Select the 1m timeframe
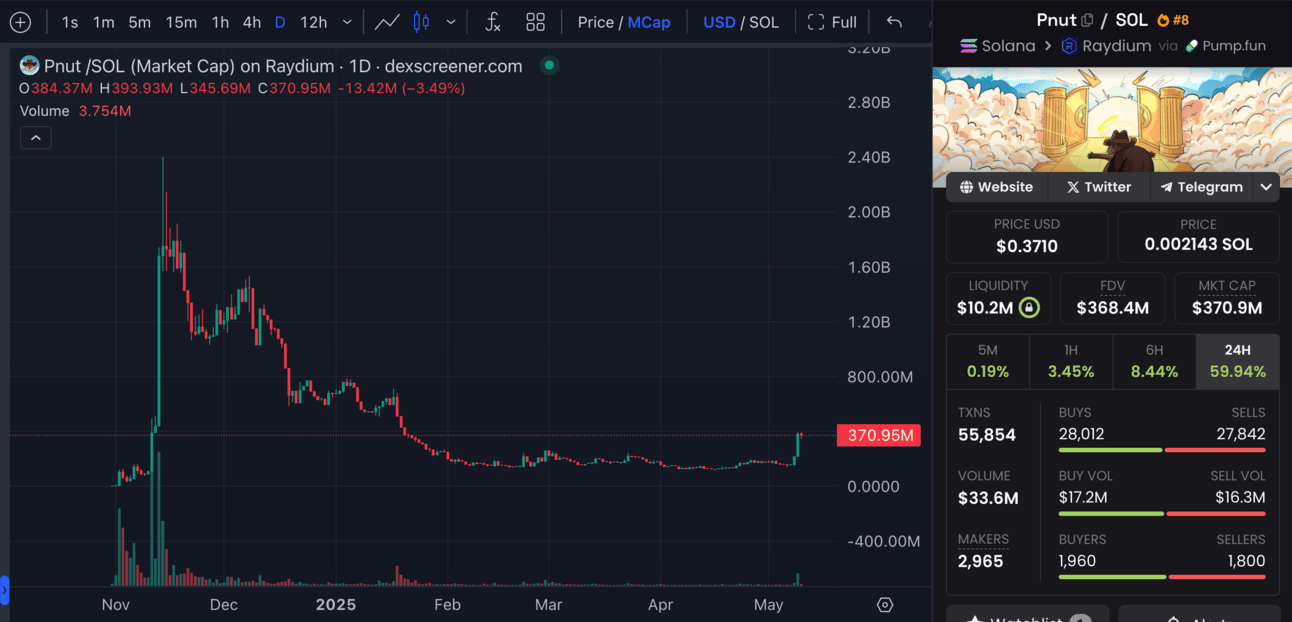Screen dimensions: 1292x622 coord(103,22)
